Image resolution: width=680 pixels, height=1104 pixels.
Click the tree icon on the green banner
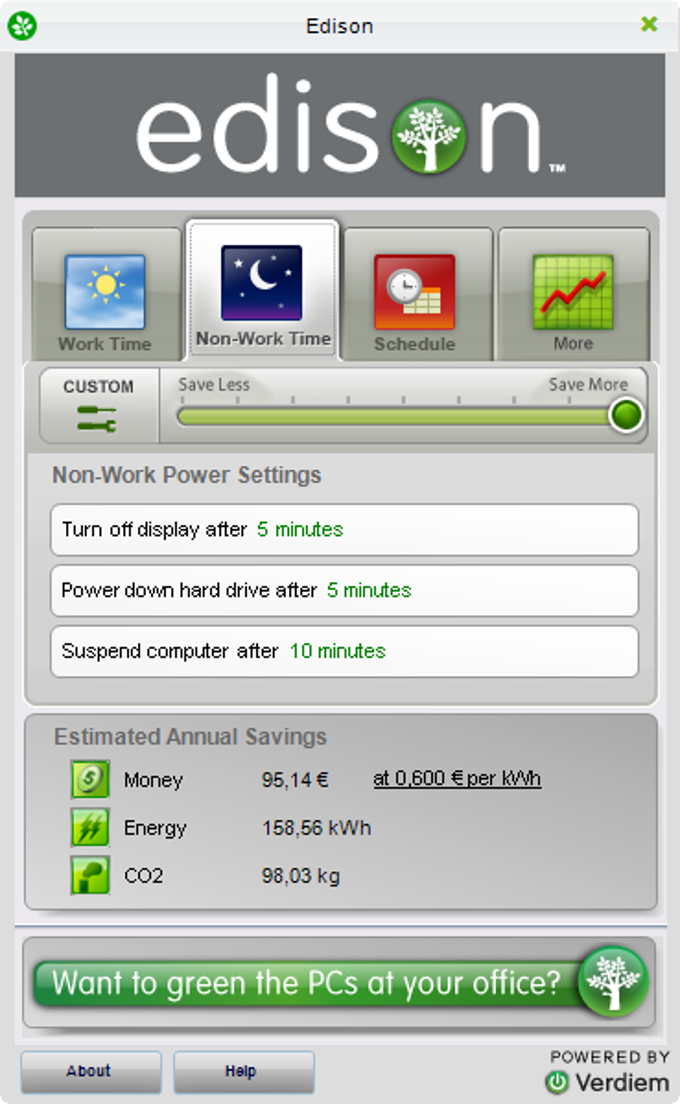click(613, 981)
